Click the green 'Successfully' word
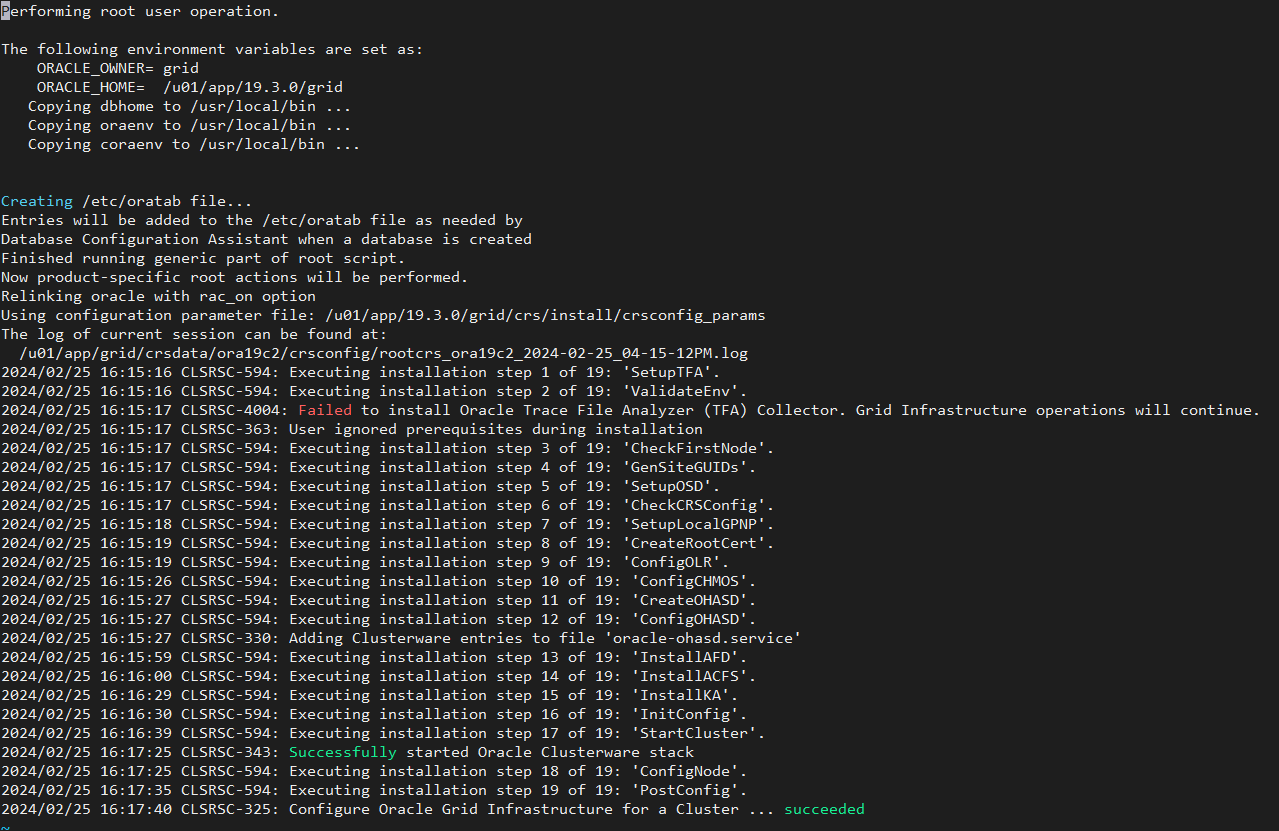1279x831 pixels. click(343, 752)
